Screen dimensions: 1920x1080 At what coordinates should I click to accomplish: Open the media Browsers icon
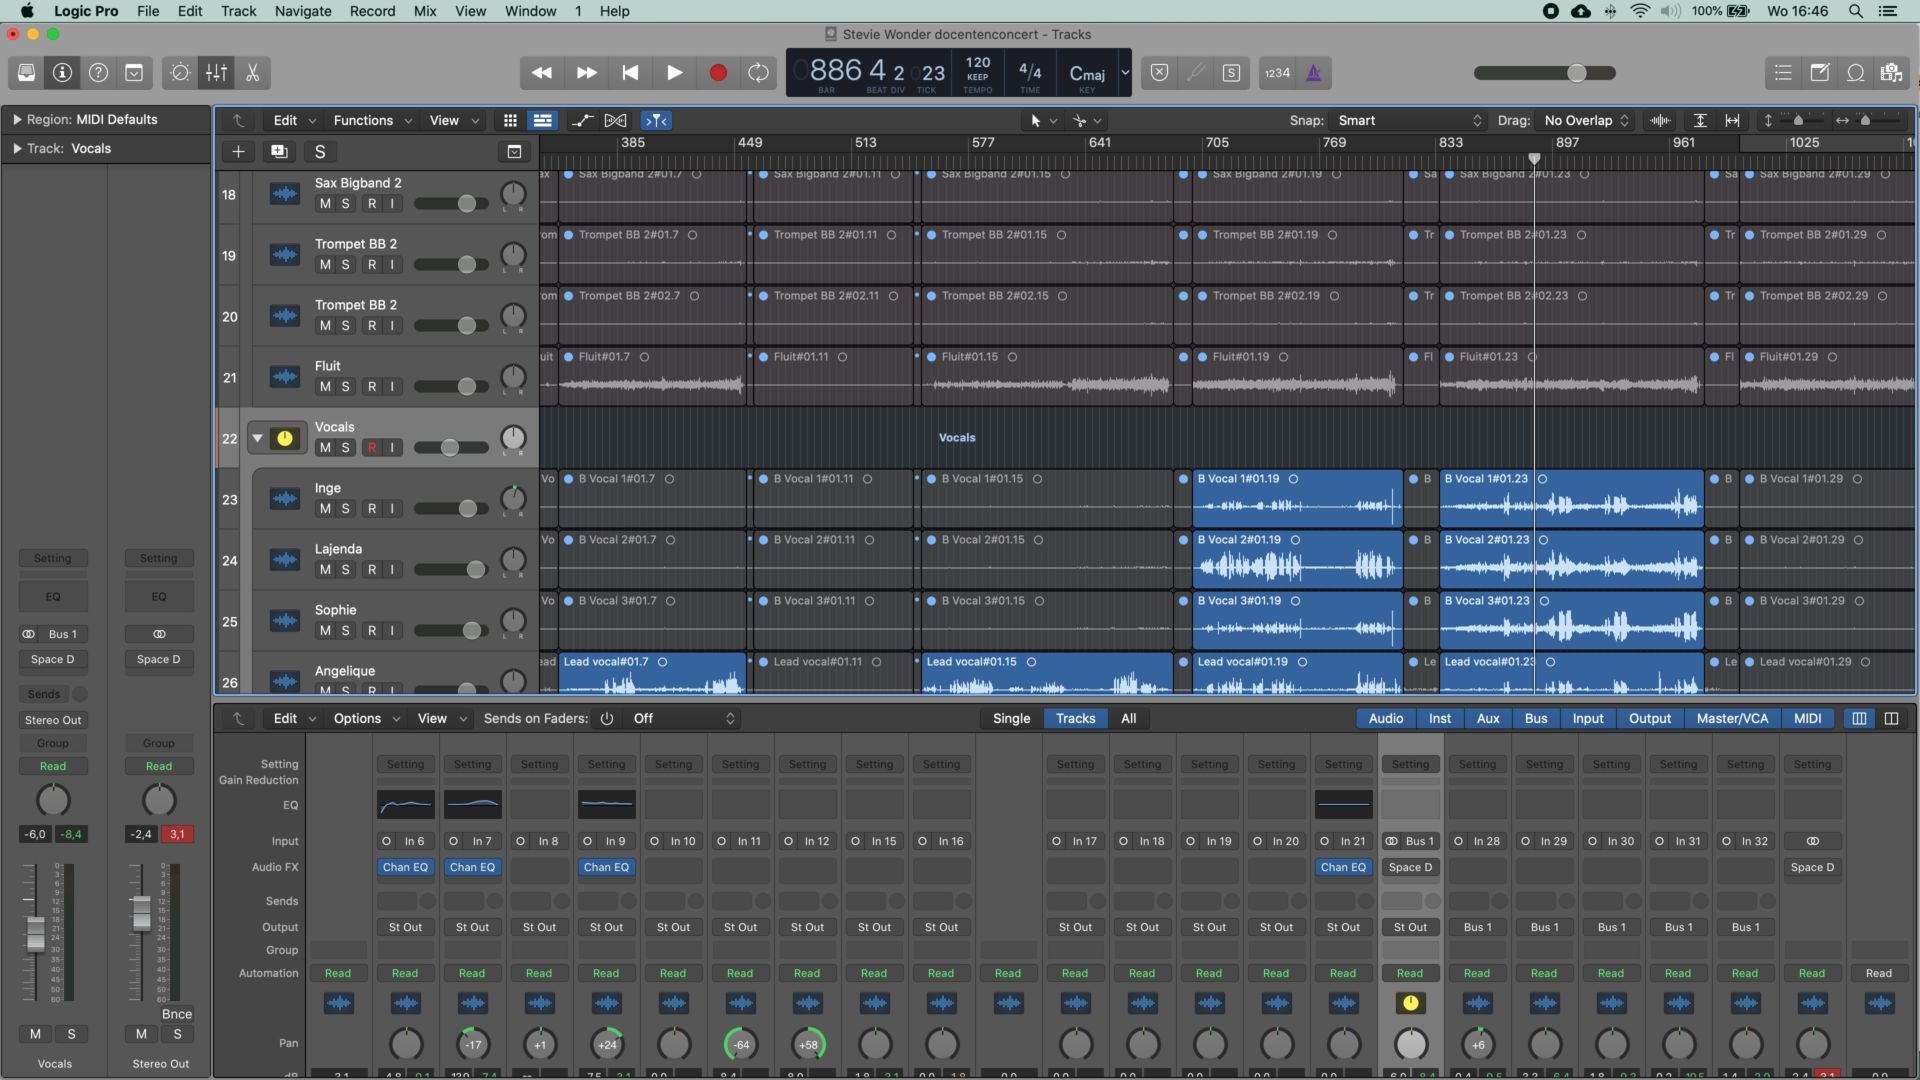coord(1891,73)
